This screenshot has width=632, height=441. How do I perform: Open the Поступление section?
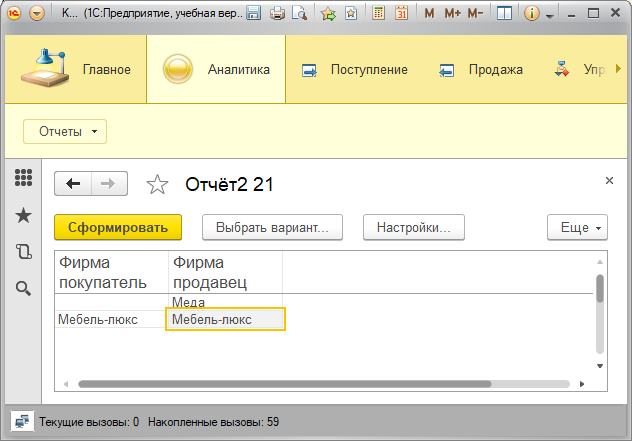pos(355,70)
